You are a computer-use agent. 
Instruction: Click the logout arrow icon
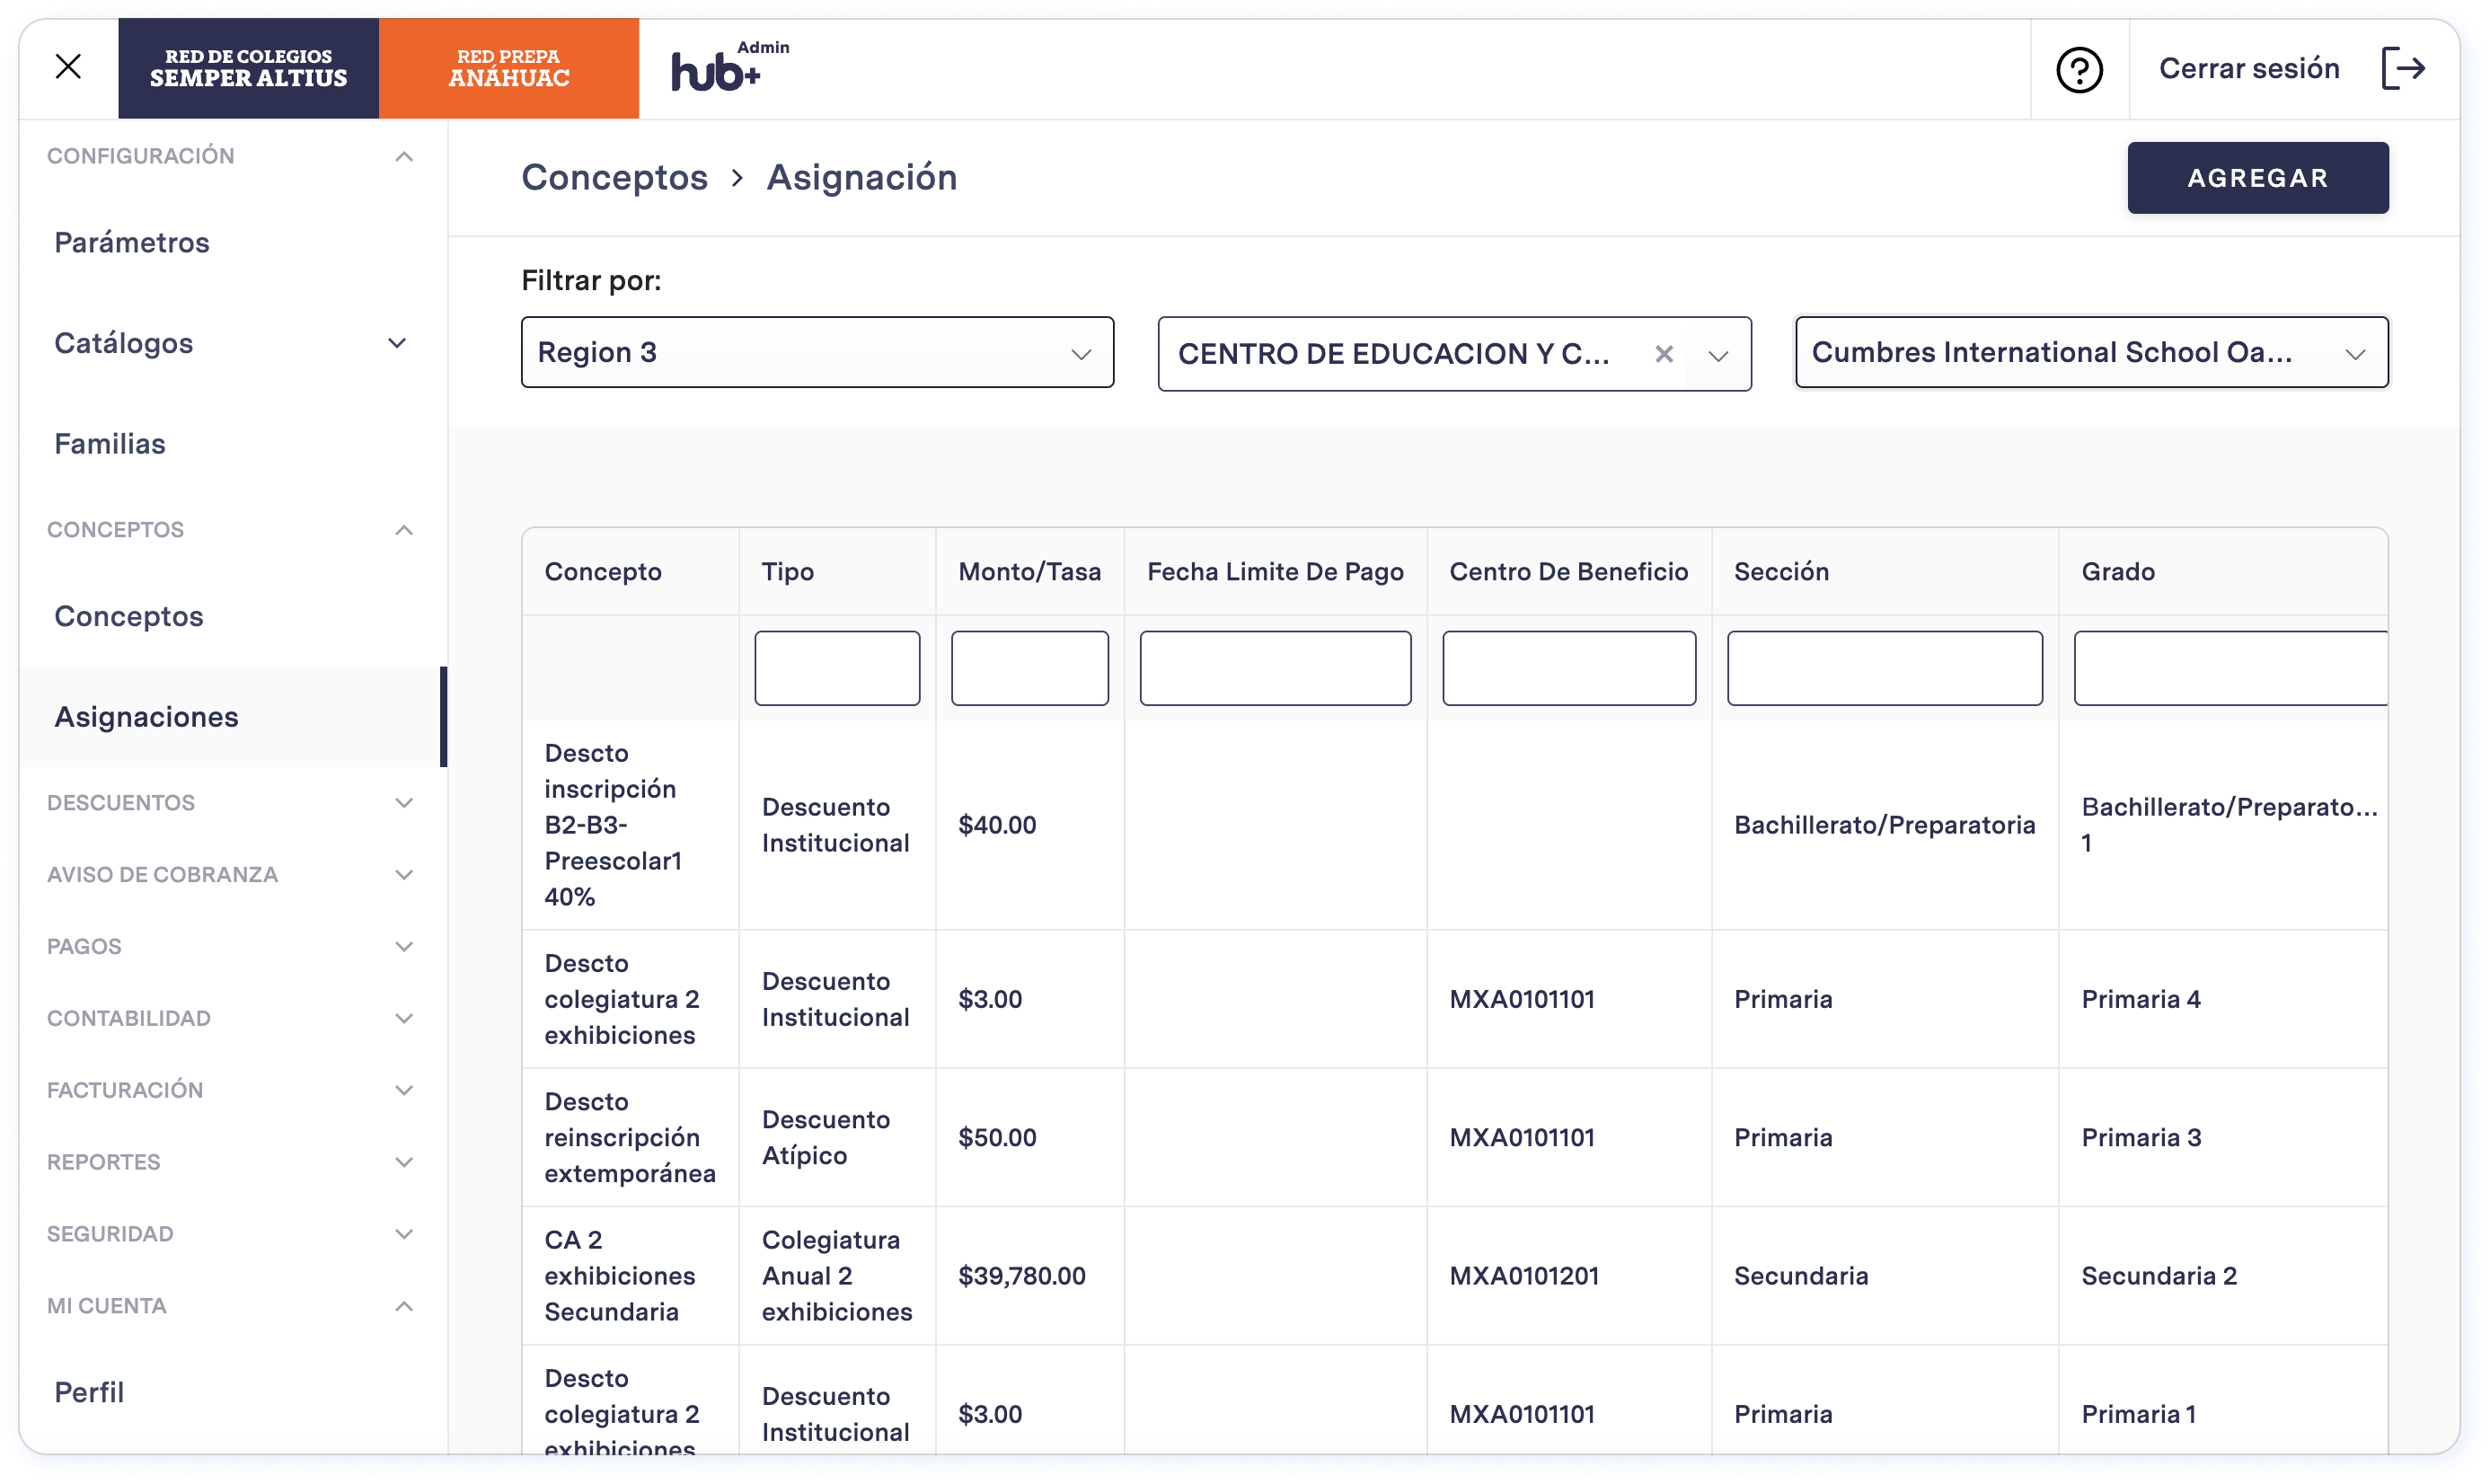point(2403,68)
